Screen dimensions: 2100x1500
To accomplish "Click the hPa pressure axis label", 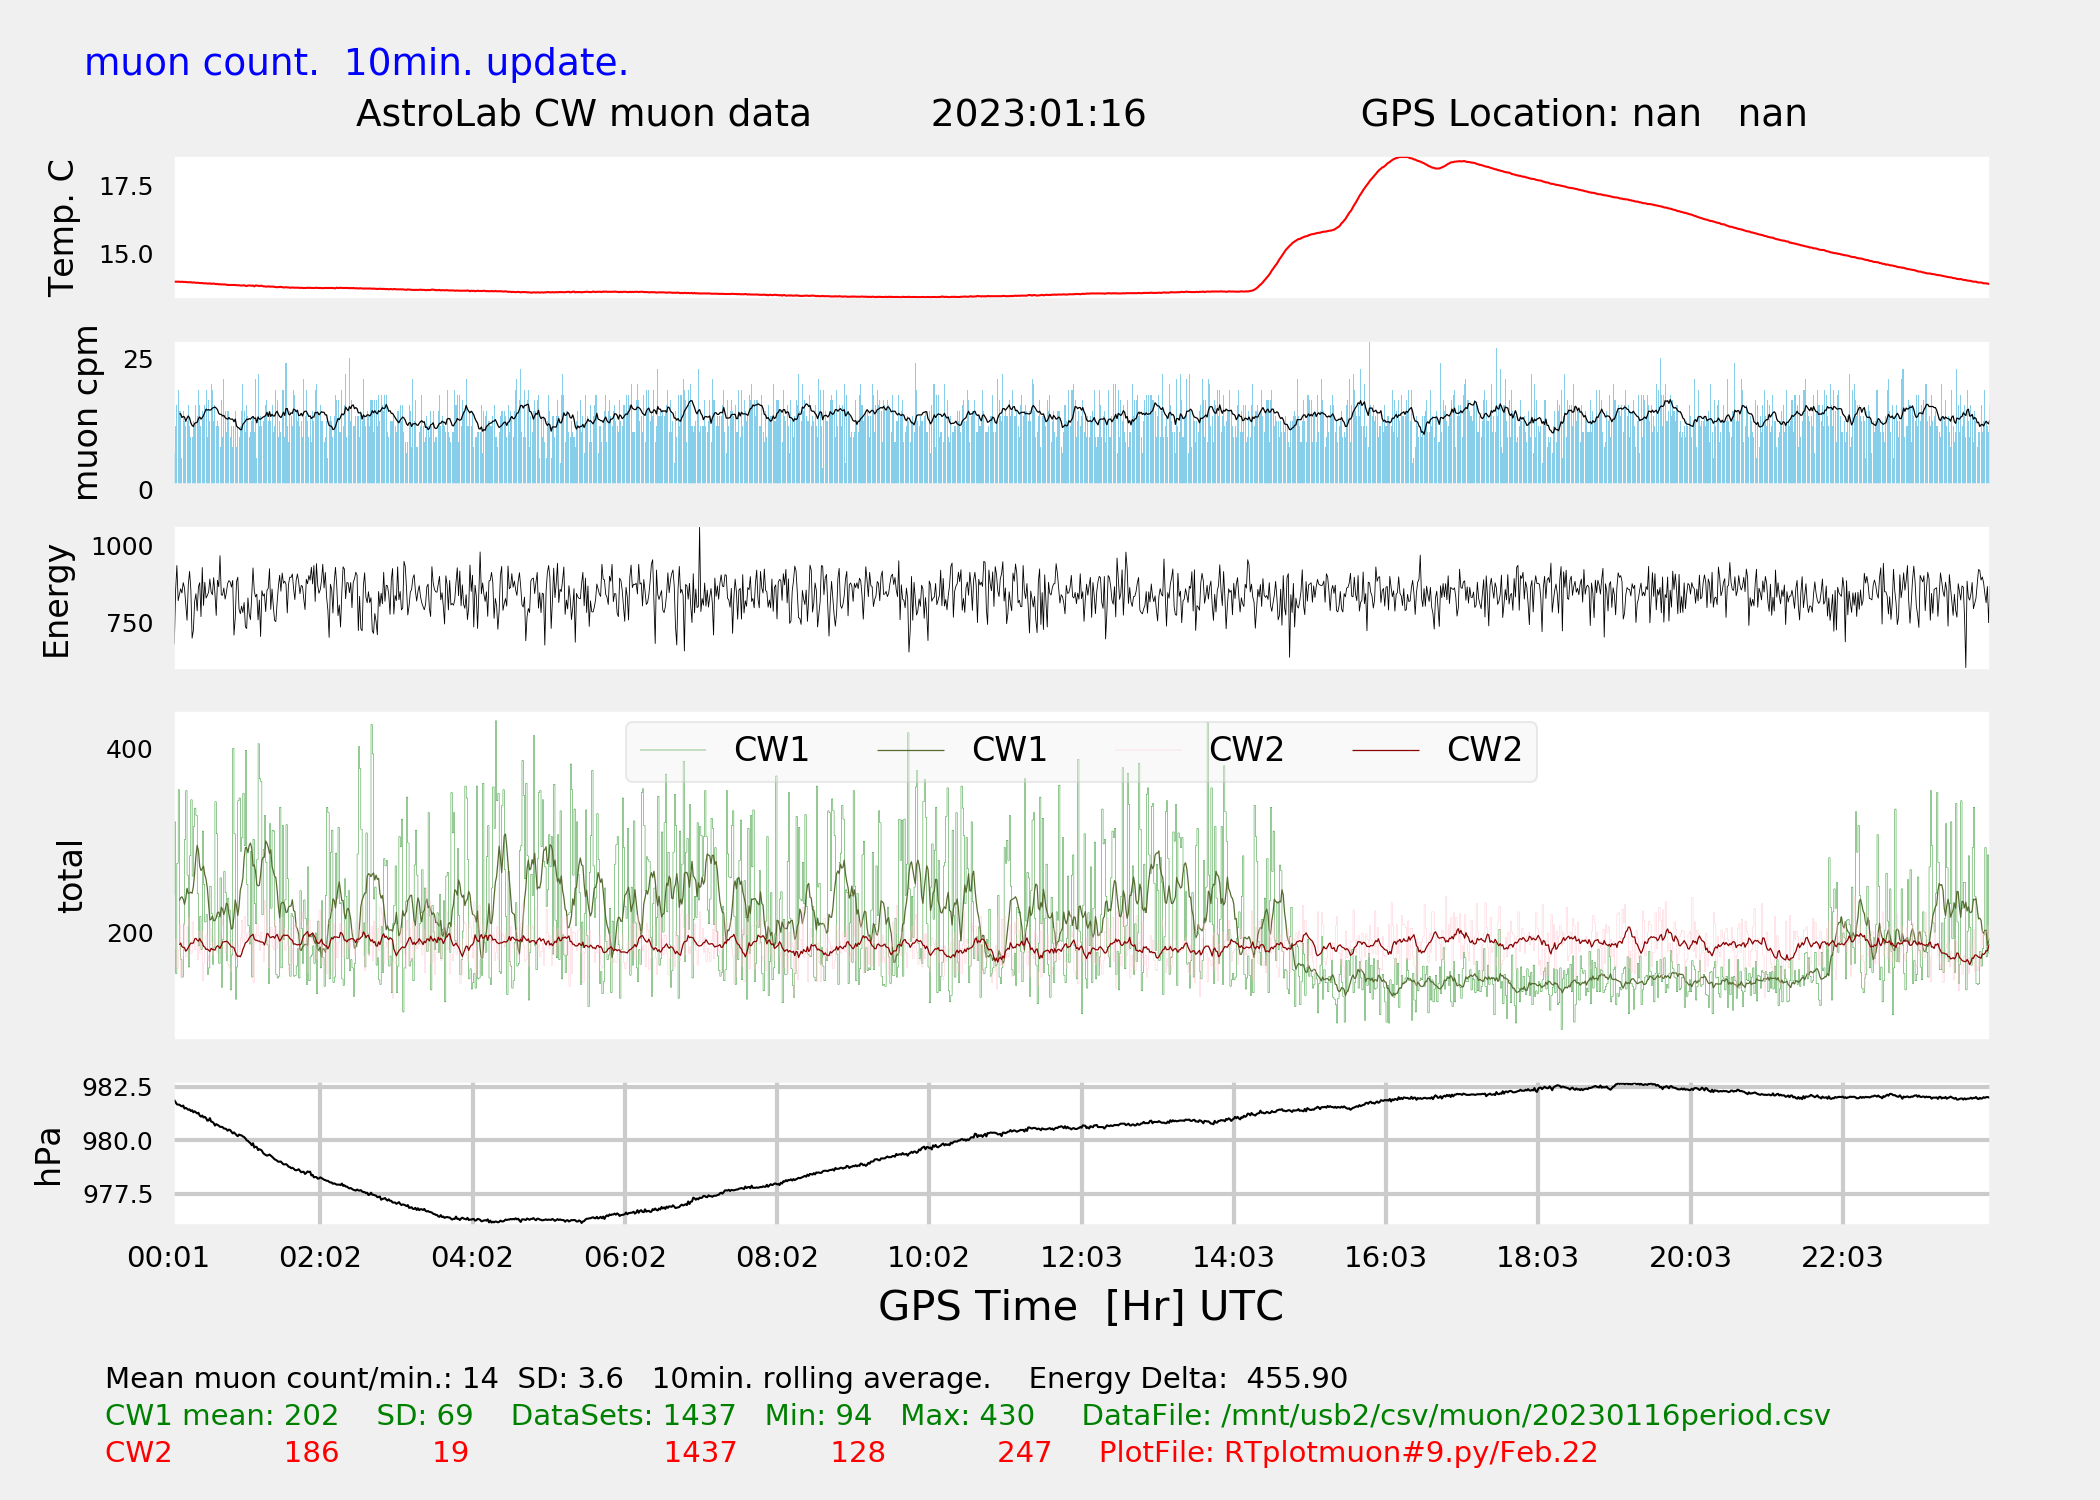I will 48,1157.
